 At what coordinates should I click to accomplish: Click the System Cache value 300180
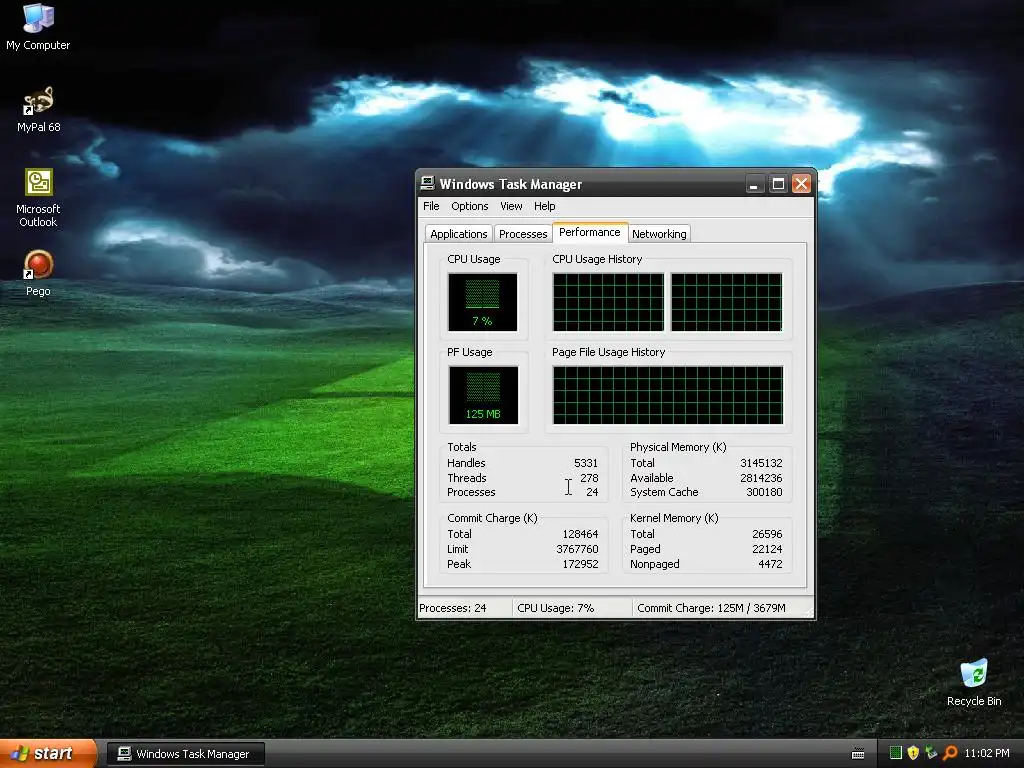(764, 492)
